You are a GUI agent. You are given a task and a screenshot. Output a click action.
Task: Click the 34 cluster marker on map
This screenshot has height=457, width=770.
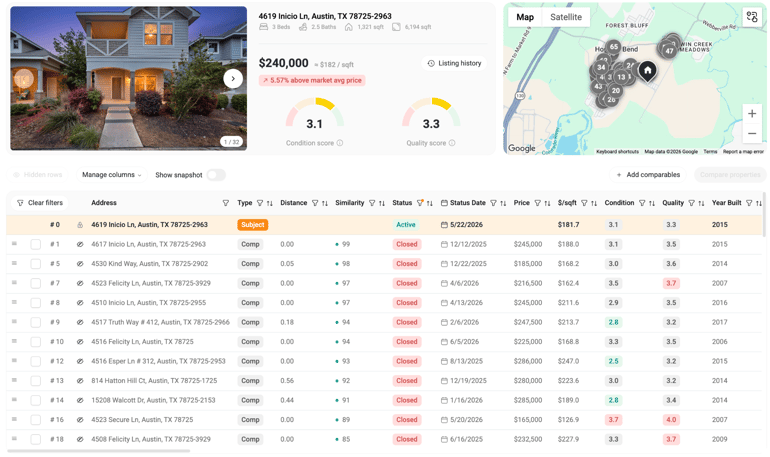601,67
